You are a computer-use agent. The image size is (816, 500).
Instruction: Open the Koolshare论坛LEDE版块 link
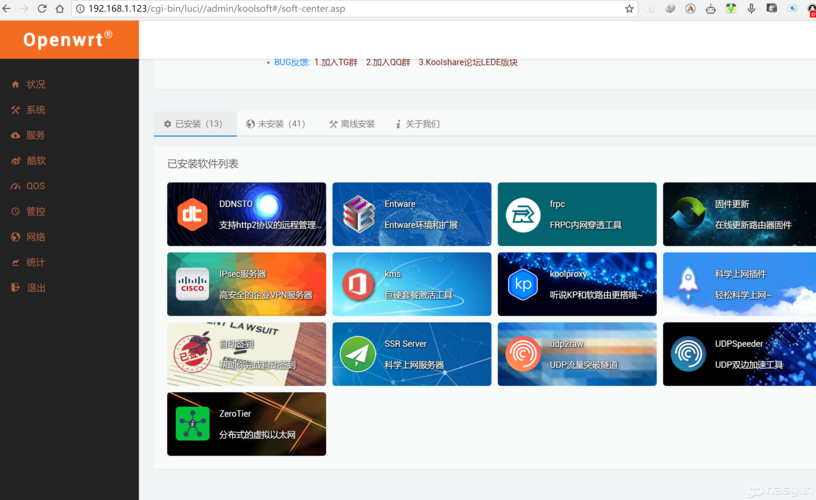[468, 62]
